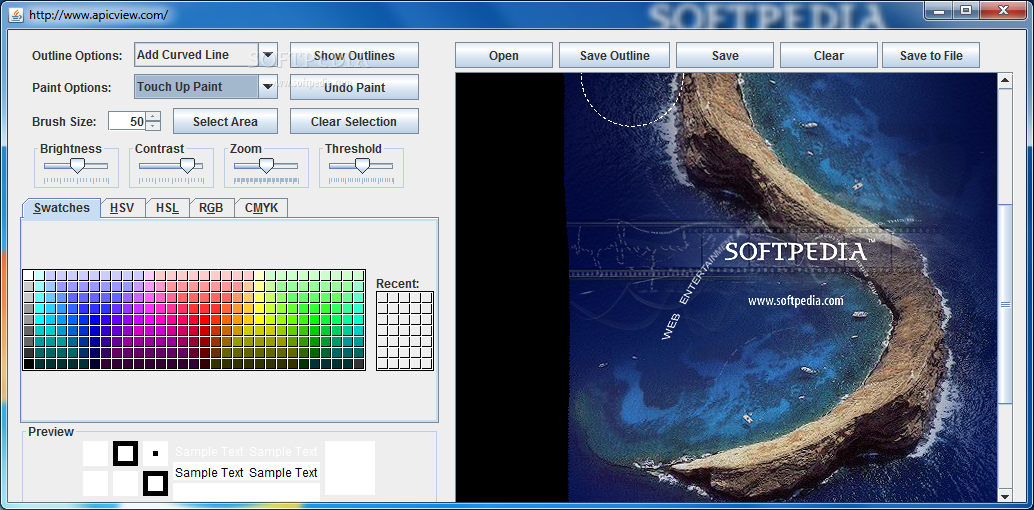
Task: Click Undo Paint button
Action: click(354, 87)
